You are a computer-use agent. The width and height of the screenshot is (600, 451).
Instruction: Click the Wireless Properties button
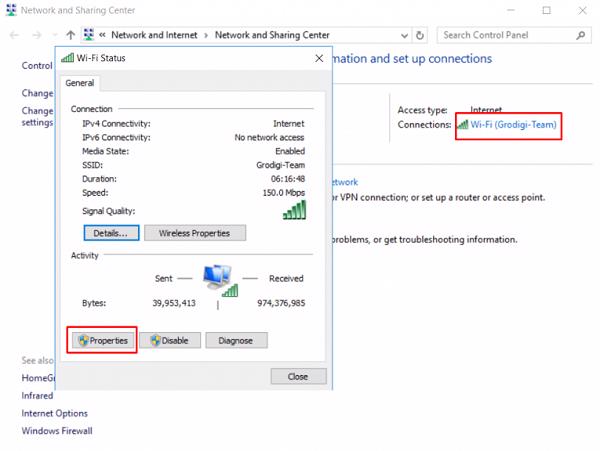195,233
